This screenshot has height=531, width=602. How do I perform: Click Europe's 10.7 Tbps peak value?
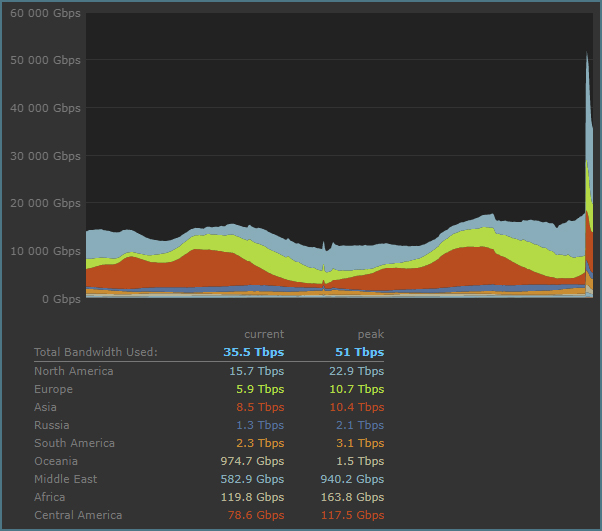tap(357, 389)
